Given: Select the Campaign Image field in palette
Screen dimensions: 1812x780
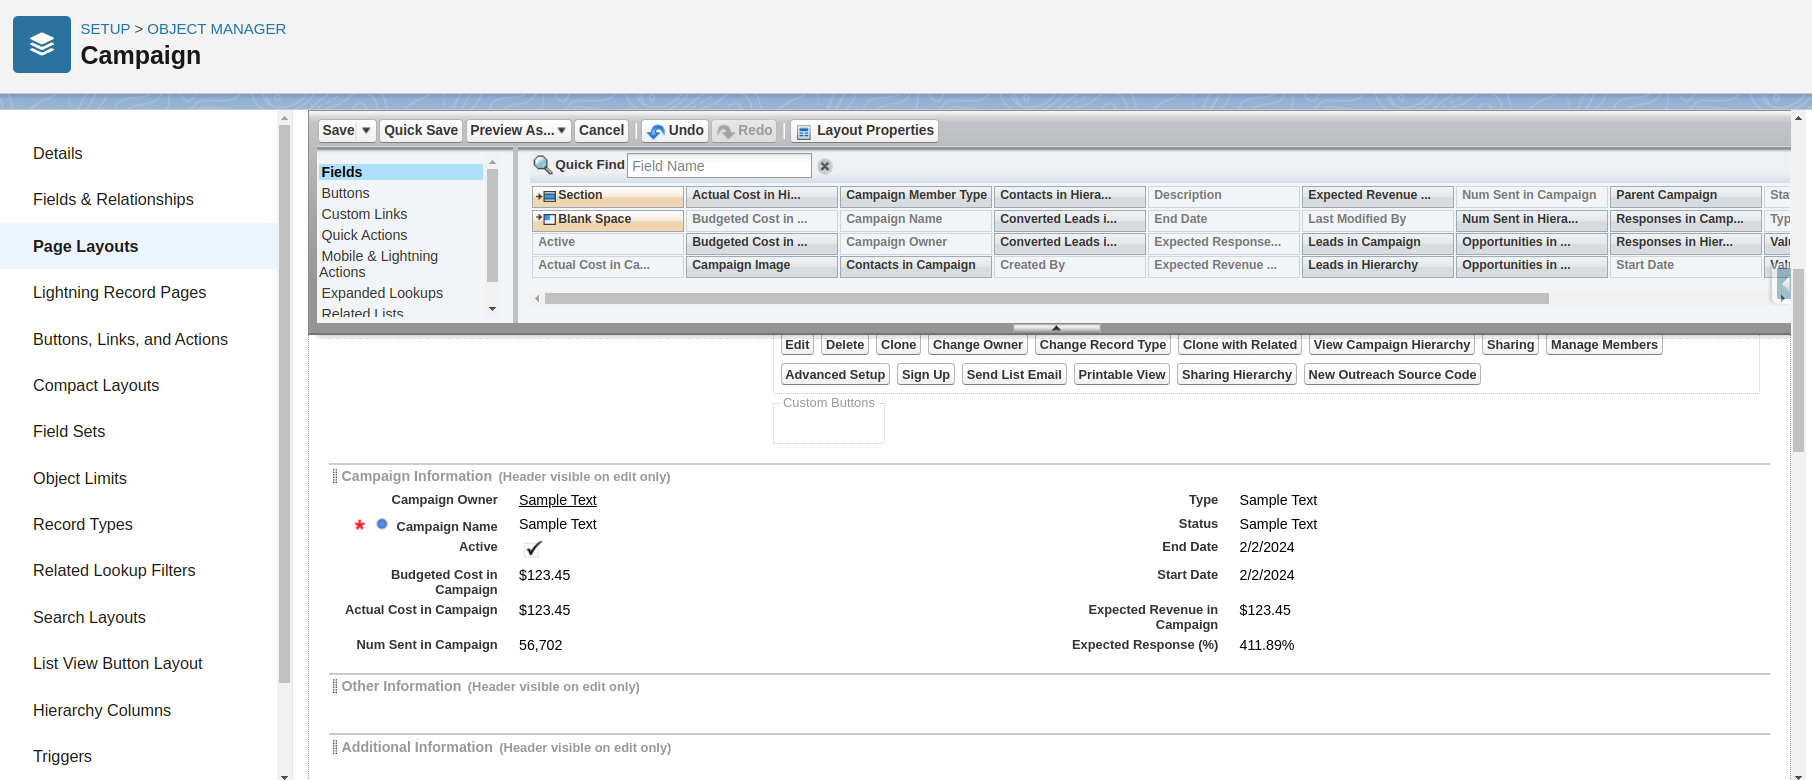Looking at the screenshot, I should pos(762,266).
